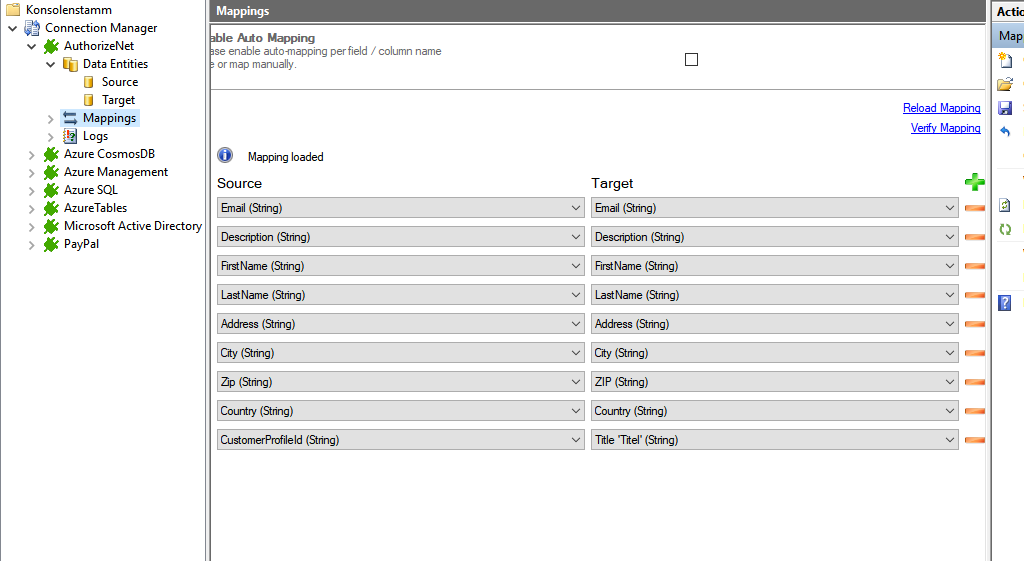Expand the Azure CosmosDB tree node
Image resolution: width=1024 pixels, height=561 pixels.
pyautogui.click(x=32, y=154)
